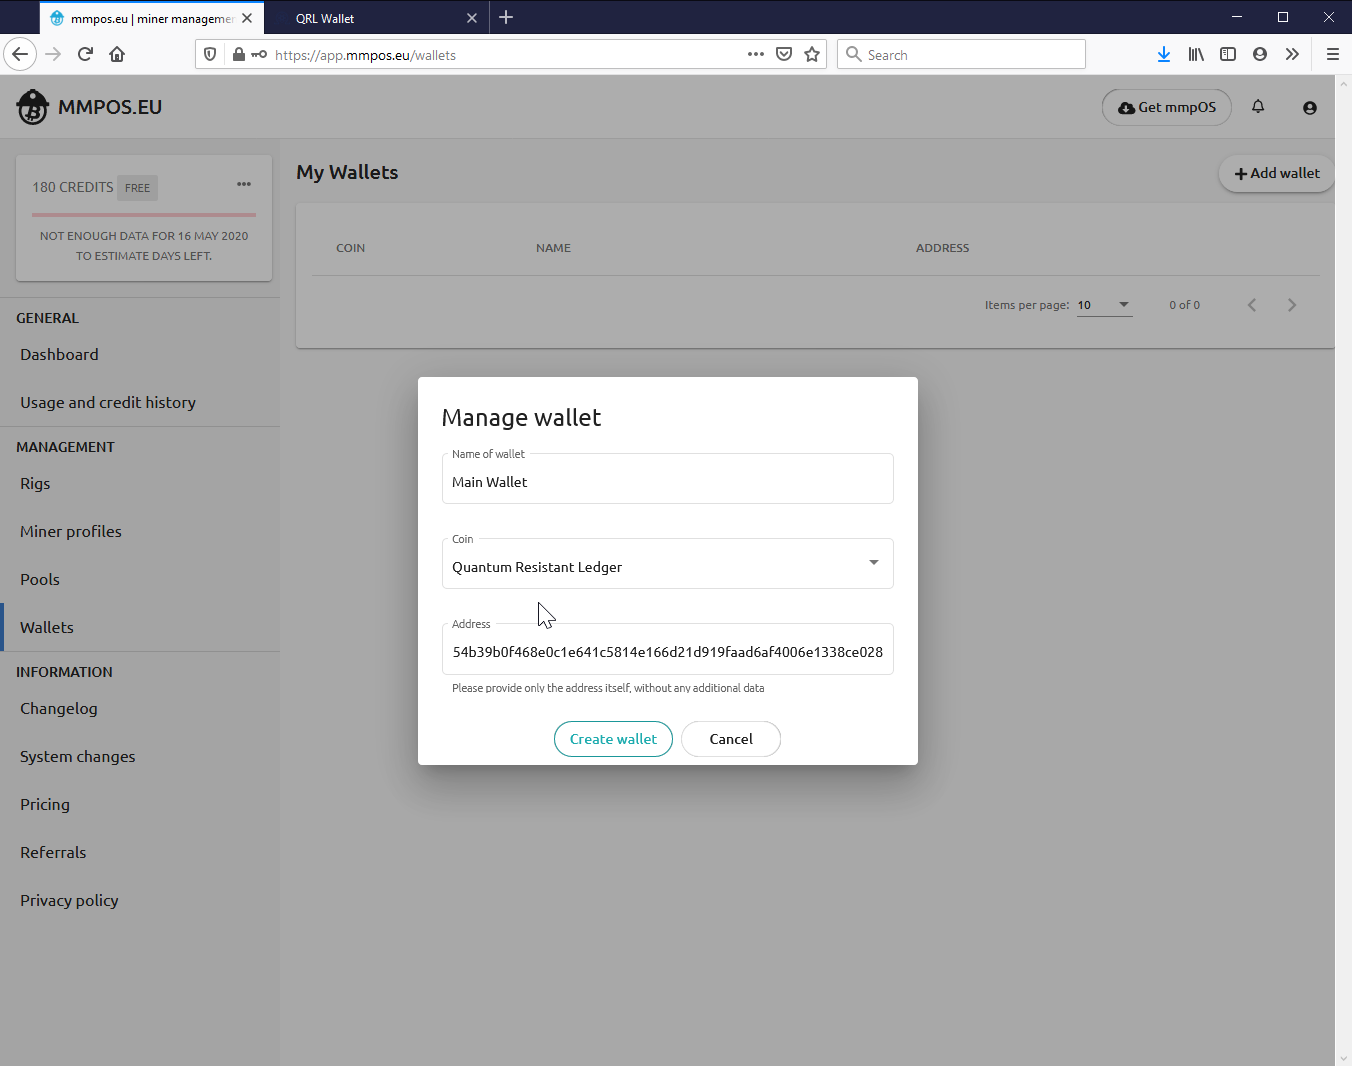1352x1066 pixels.
Task: Switch to mmpos.eu miner management tab
Action: (151, 18)
